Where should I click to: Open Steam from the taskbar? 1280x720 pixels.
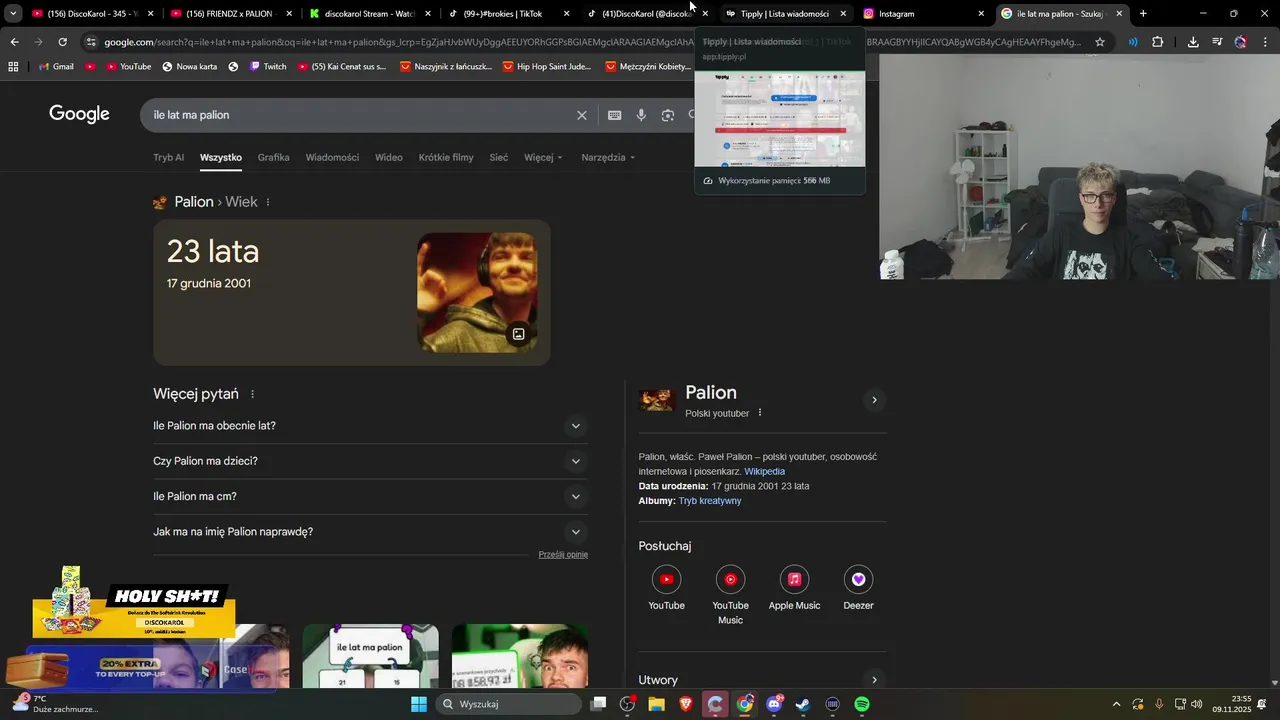[803, 704]
